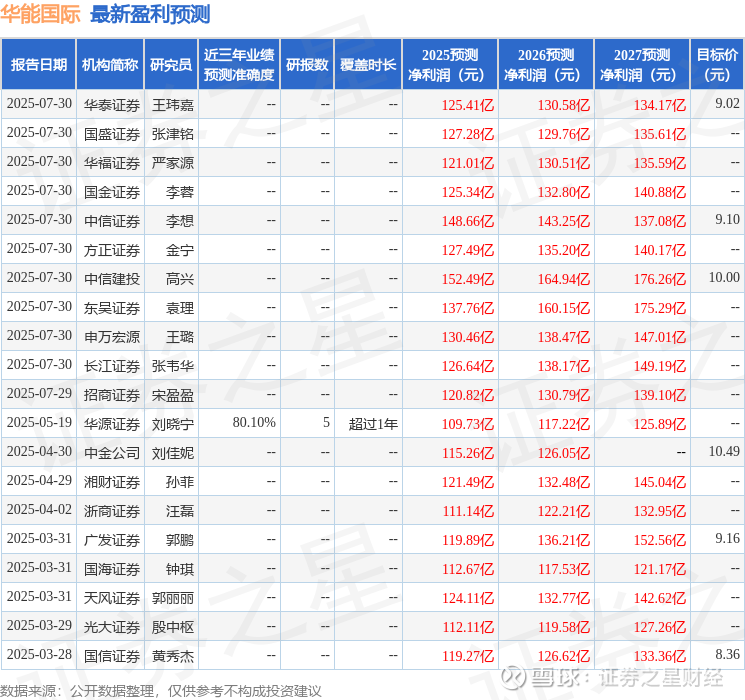Image resolution: width=745 pixels, height=700 pixels.
Task: Click 125.41亿 profit value
Action: (468, 105)
